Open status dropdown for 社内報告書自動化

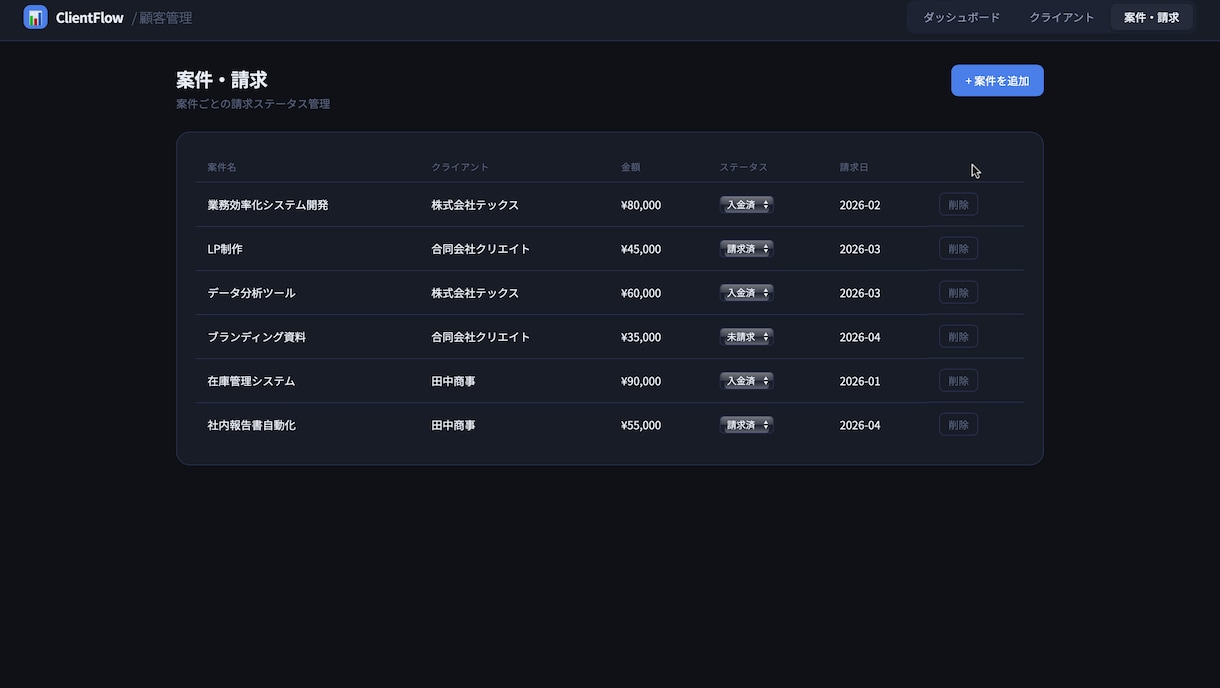(x=746, y=425)
